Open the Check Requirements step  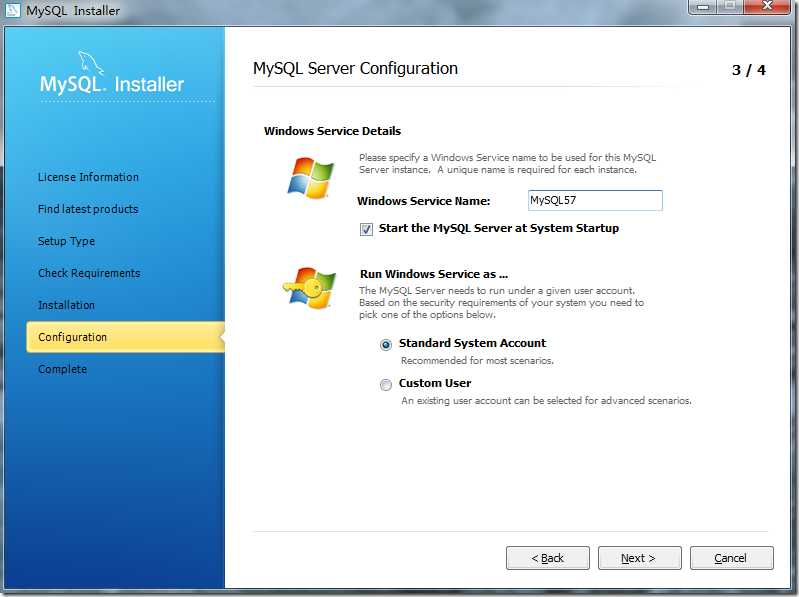click(x=89, y=274)
